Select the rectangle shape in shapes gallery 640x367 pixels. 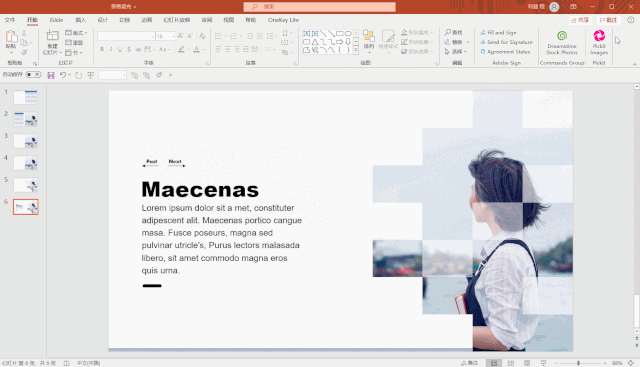click(340, 33)
